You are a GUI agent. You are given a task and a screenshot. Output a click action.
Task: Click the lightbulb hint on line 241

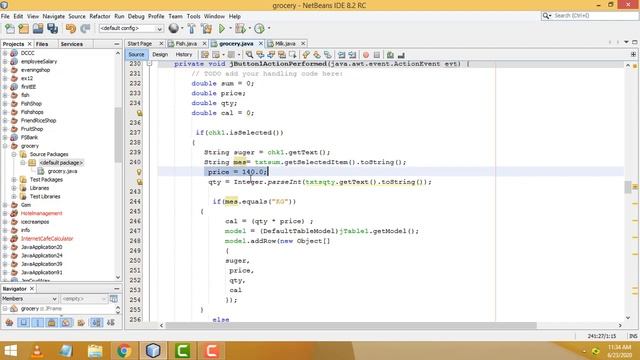pyautogui.click(x=140, y=172)
